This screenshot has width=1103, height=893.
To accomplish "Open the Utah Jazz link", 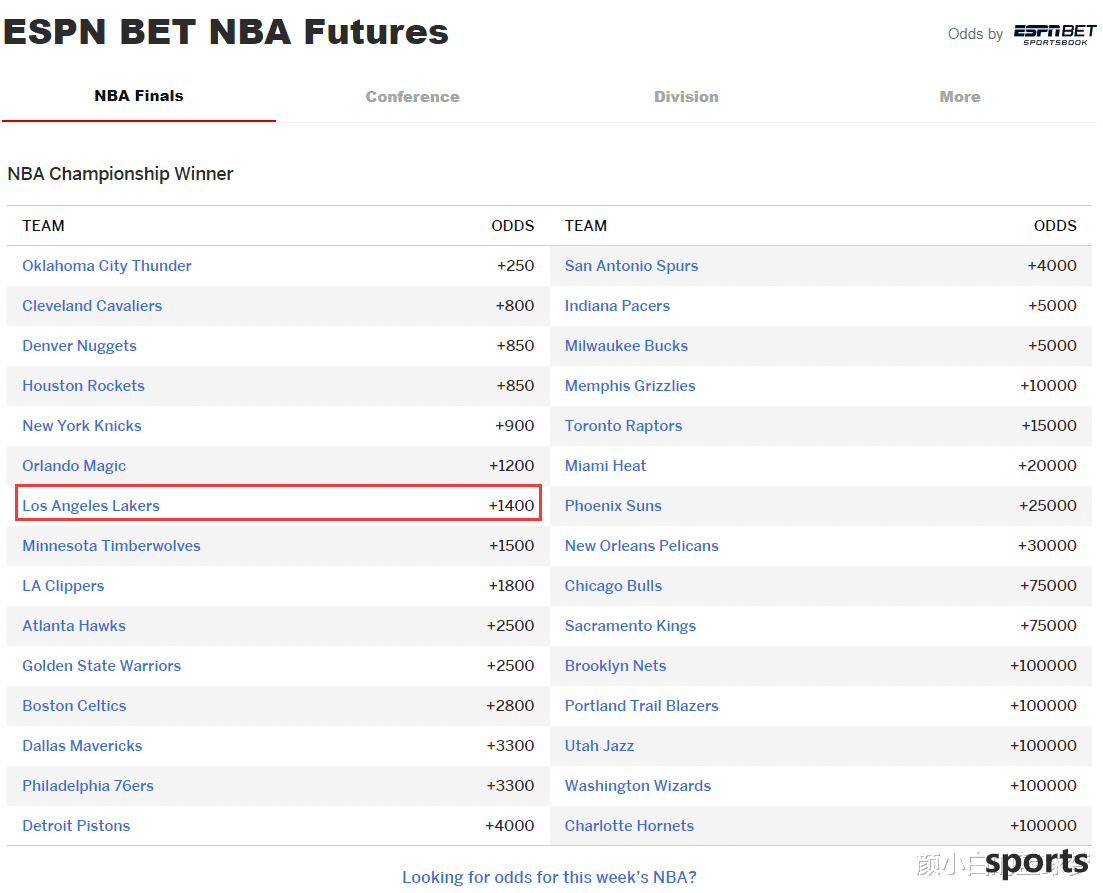I will [x=600, y=746].
